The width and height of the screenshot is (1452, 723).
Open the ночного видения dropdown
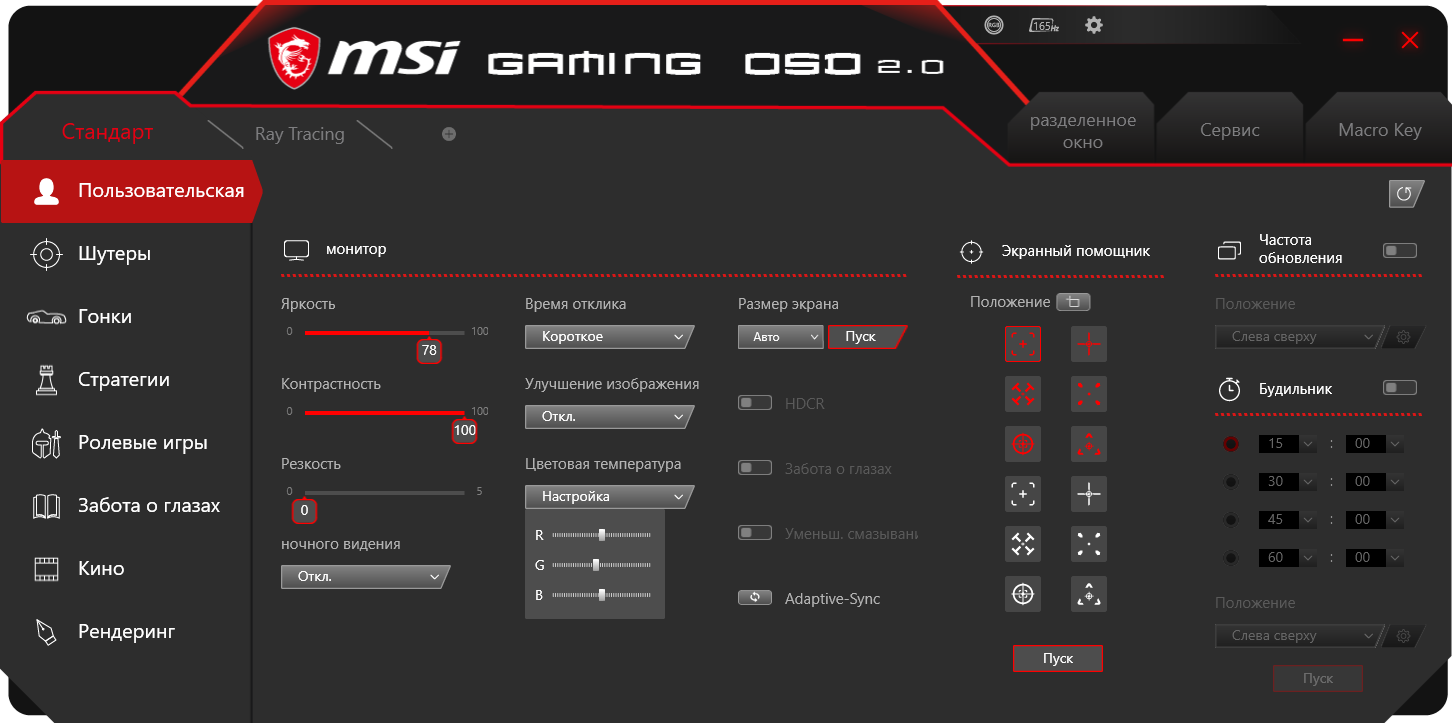(365, 577)
